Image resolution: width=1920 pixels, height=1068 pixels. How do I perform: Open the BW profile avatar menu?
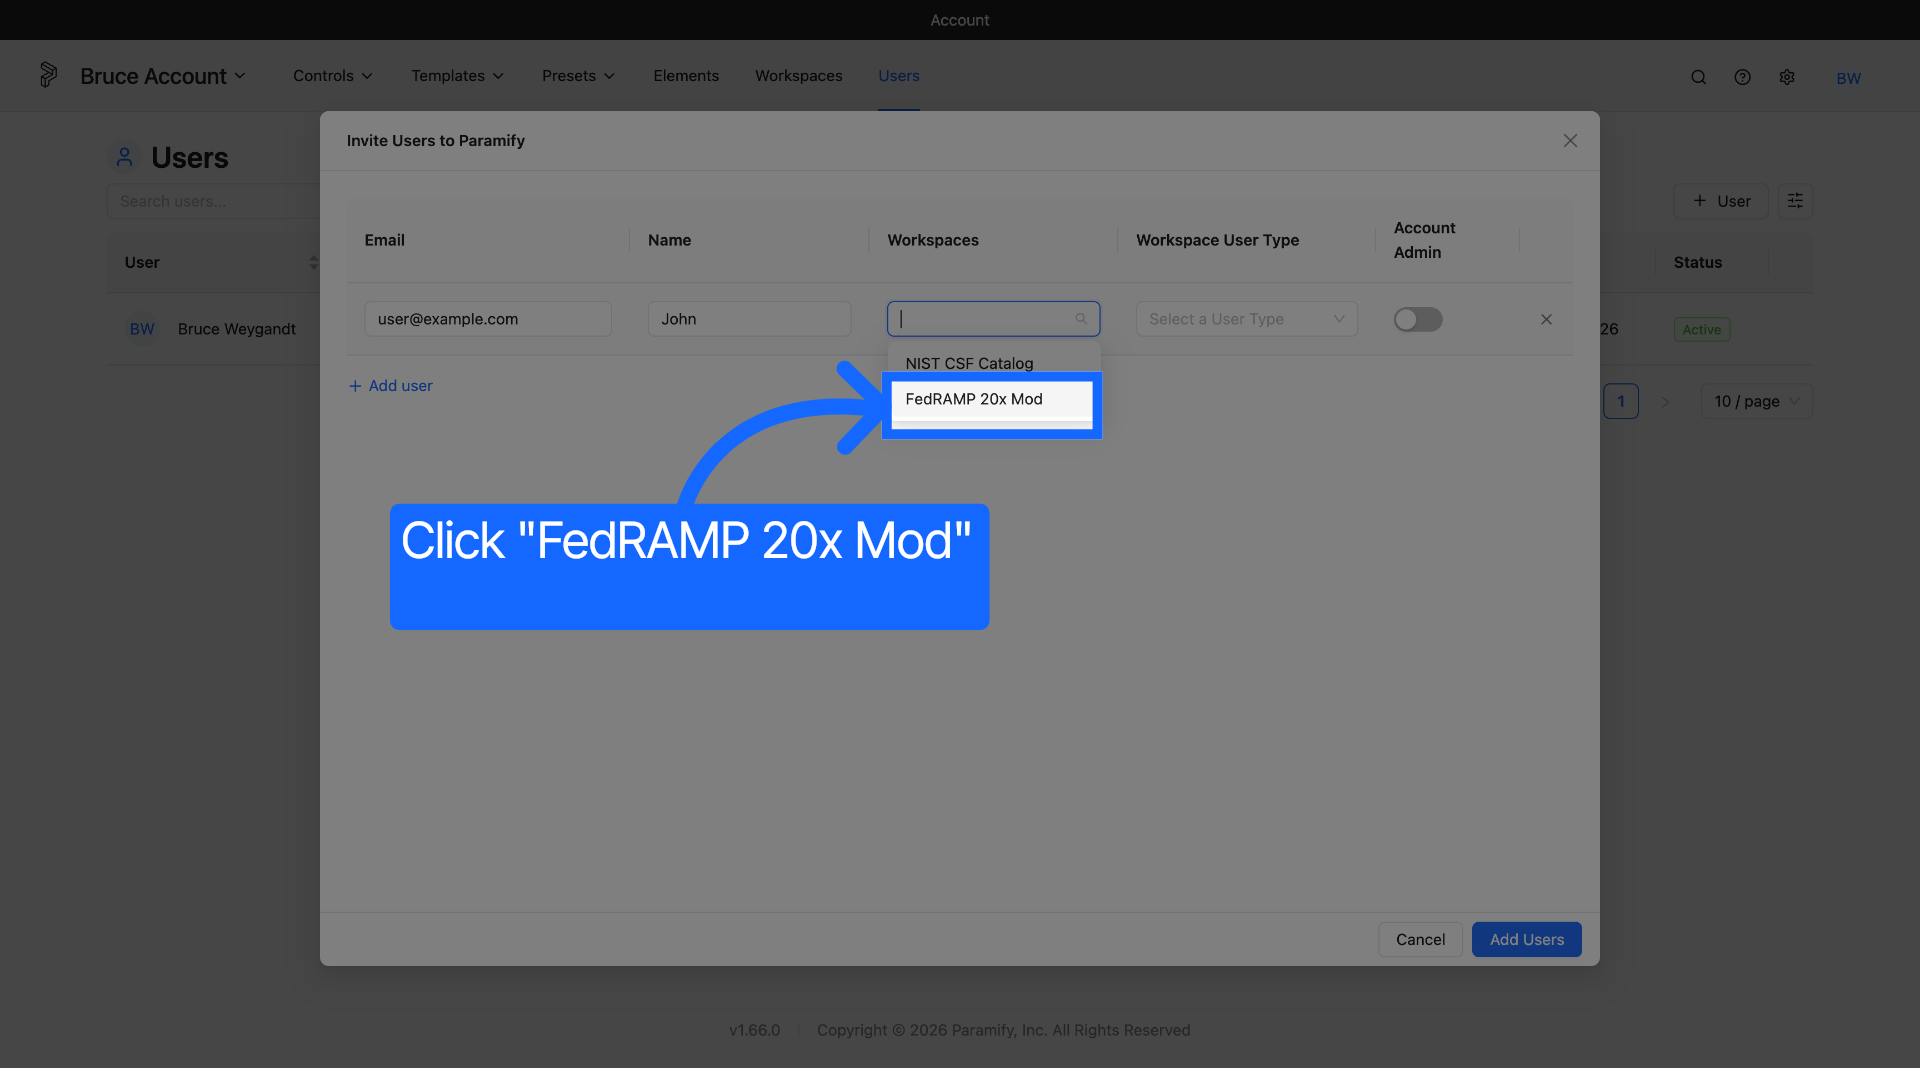pos(1848,78)
